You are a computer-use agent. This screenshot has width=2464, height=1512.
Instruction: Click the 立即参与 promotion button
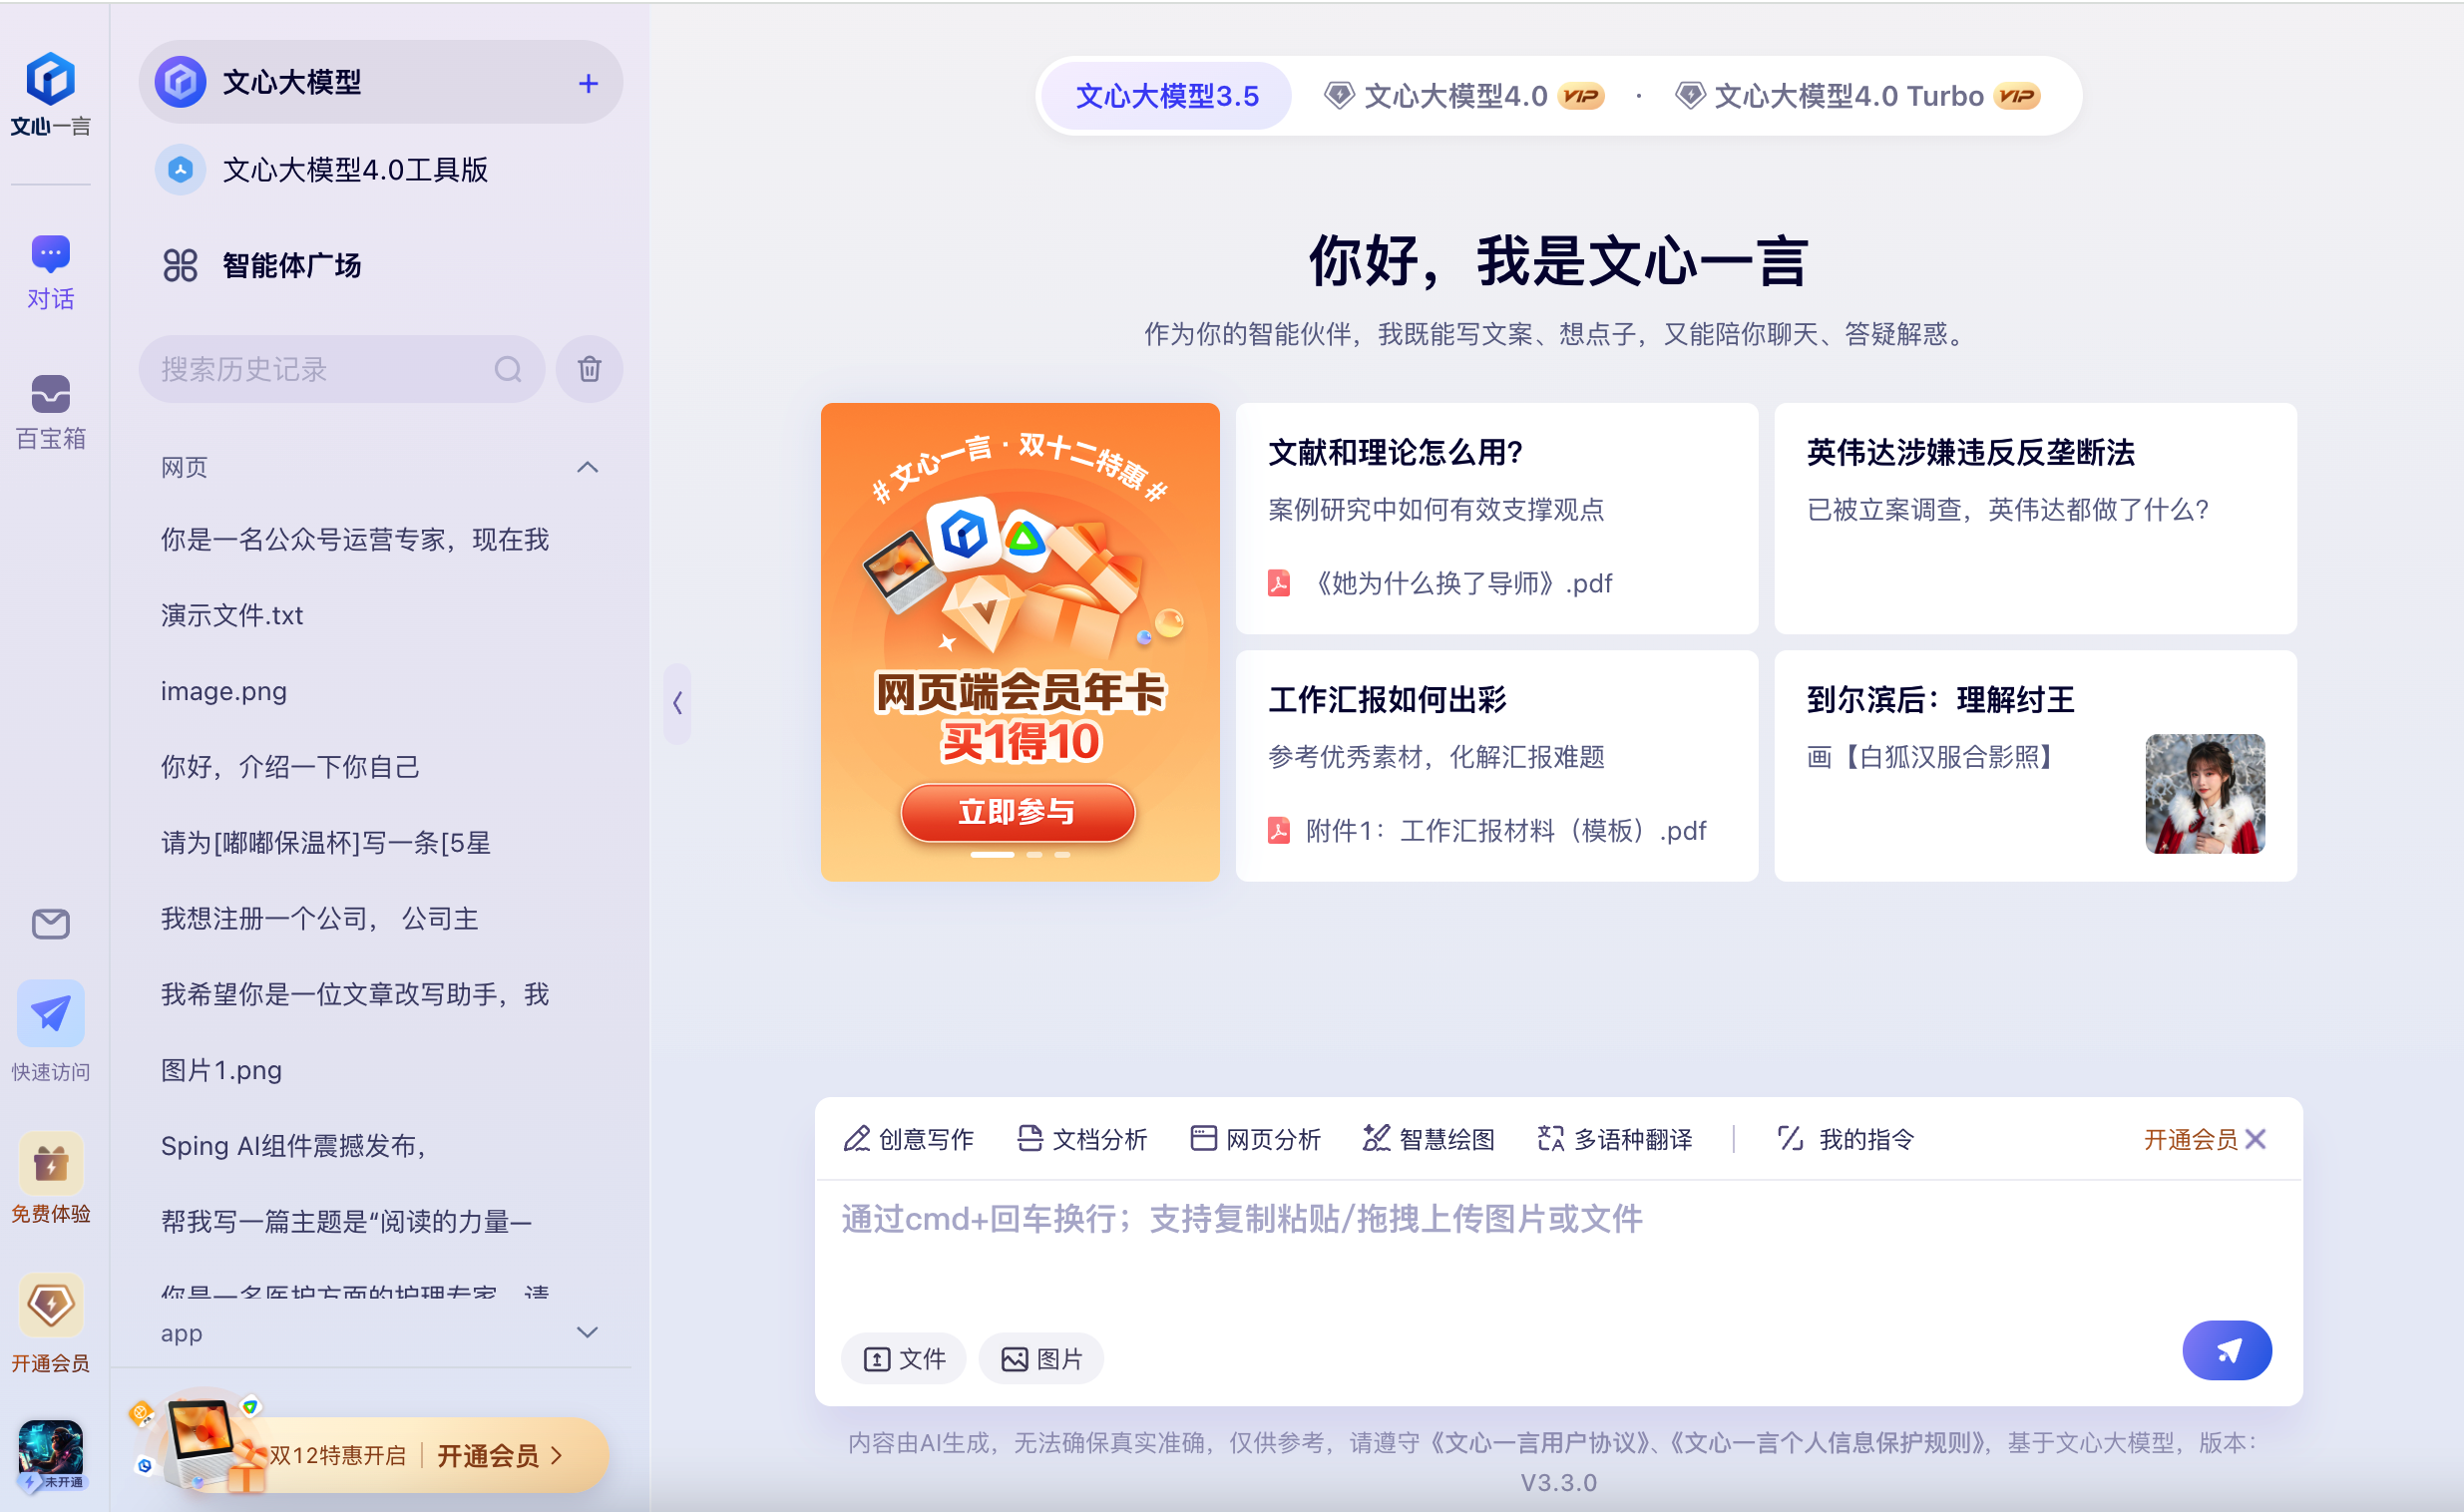(1018, 812)
